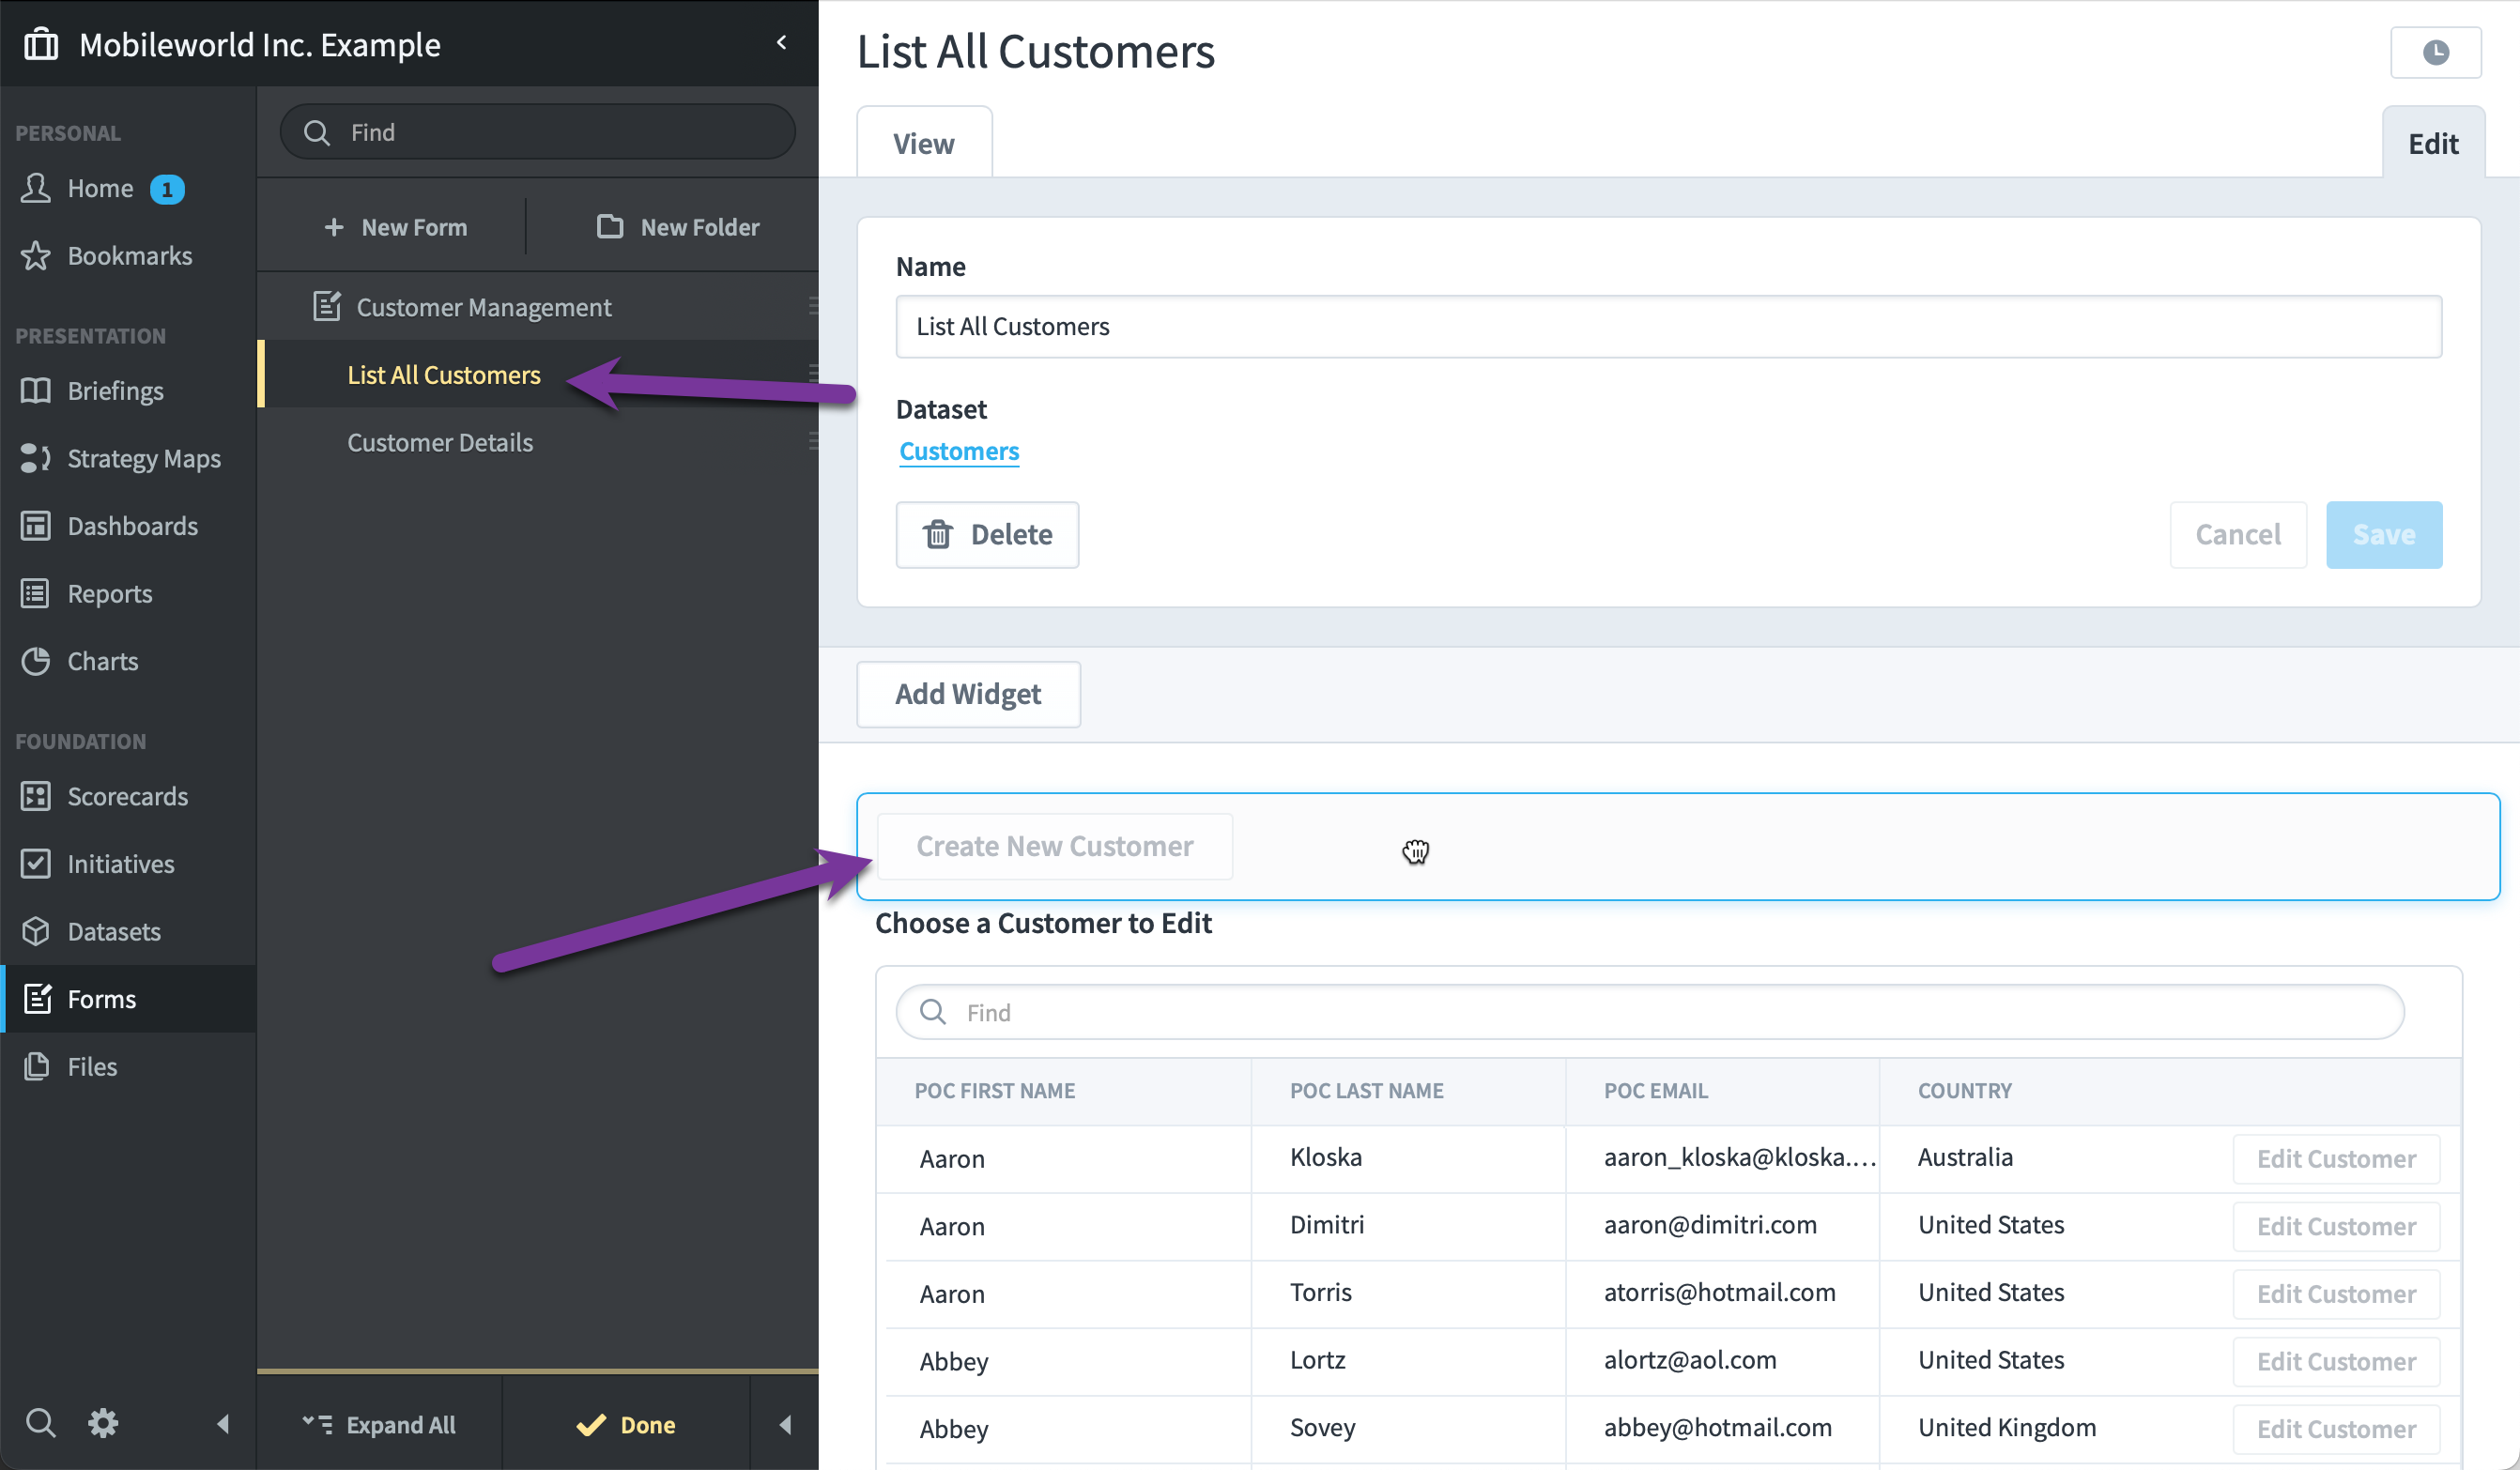The width and height of the screenshot is (2520, 1470).
Task: Edit Customer for Aaron Dimitri
Action: (x=2336, y=1226)
